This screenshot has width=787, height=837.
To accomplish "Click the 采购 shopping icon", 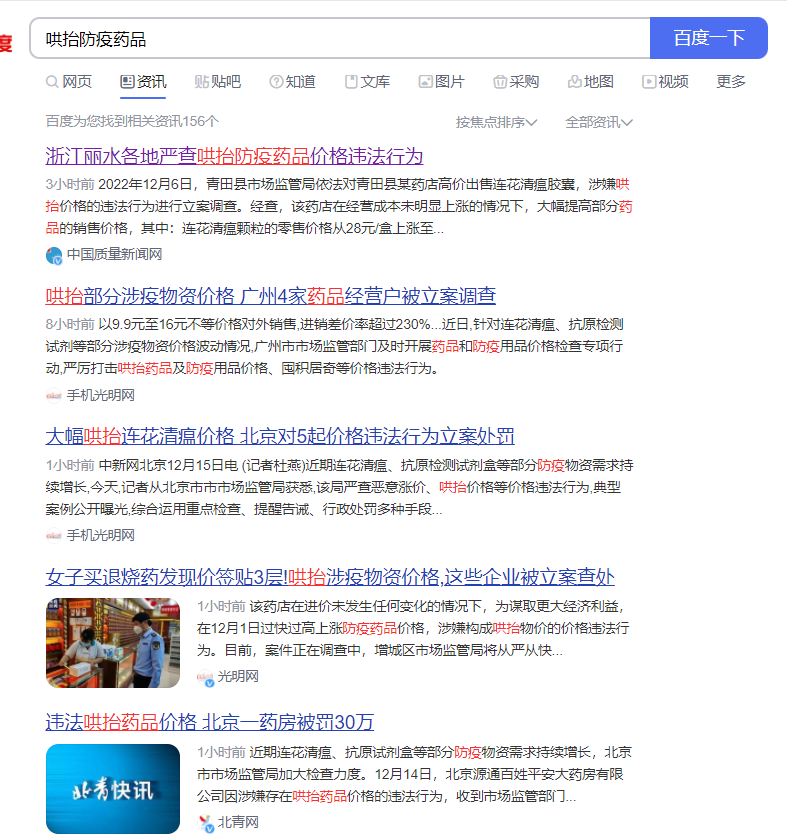I will click(x=500, y=82).
